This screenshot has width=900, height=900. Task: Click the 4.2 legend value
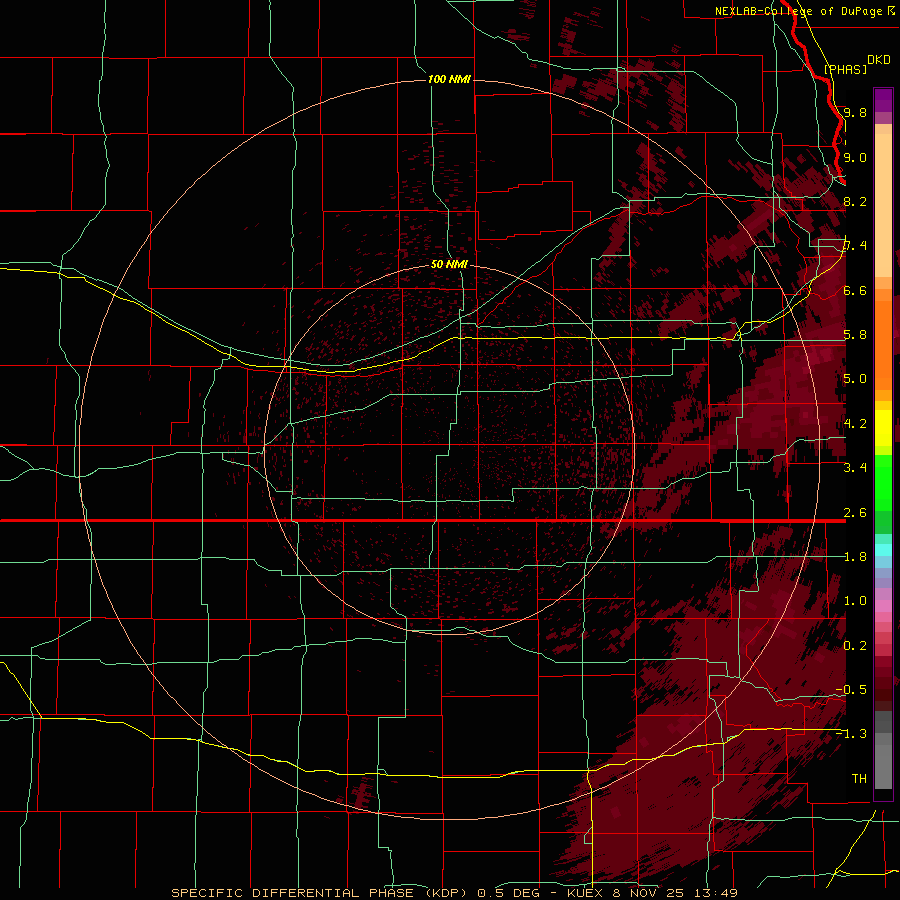pyautogui.click(x=855, y=424)
